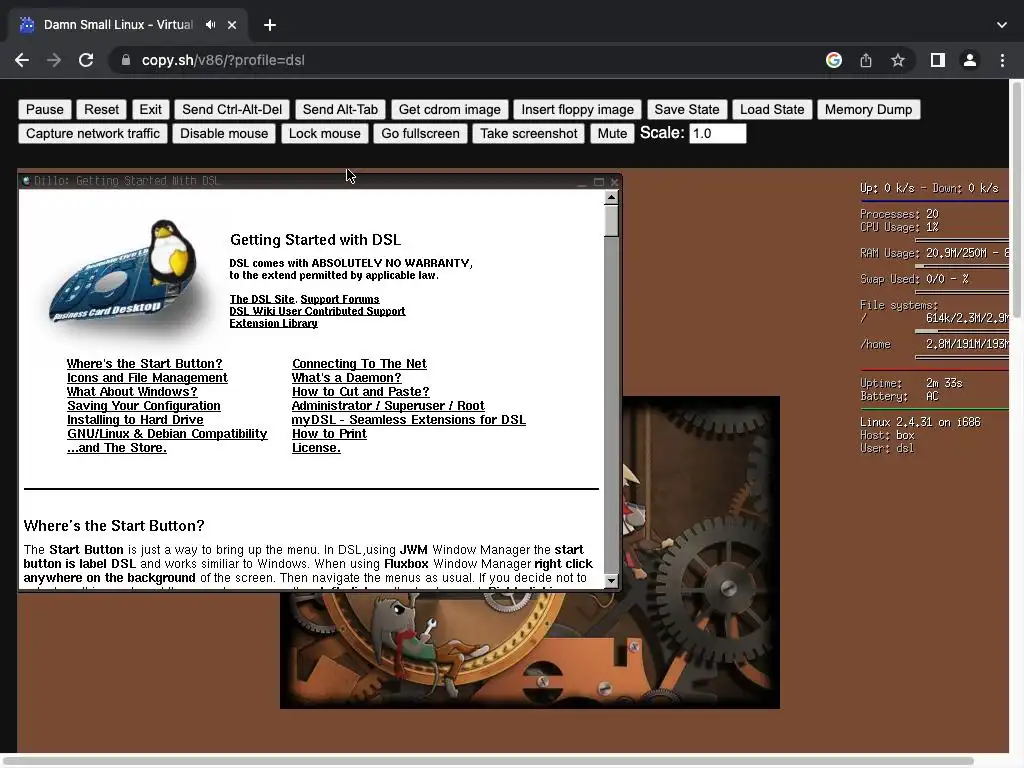Image resolution: width=1024 pixels, height=768 pixels.
Task: Bookmark this page with the star icon
Action: [x=898, y=60]
